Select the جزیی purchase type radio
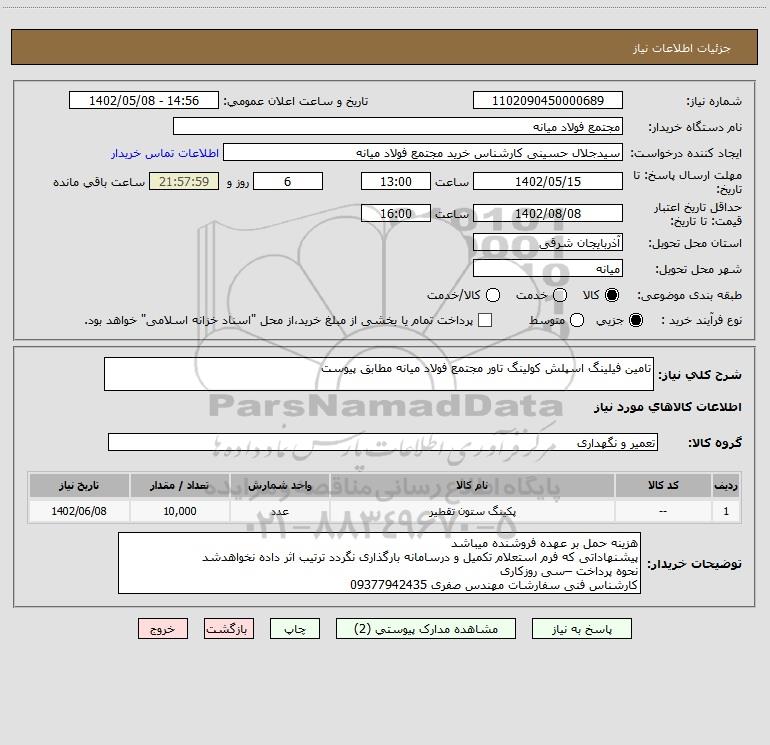770x745 pixels. [635, 320]
